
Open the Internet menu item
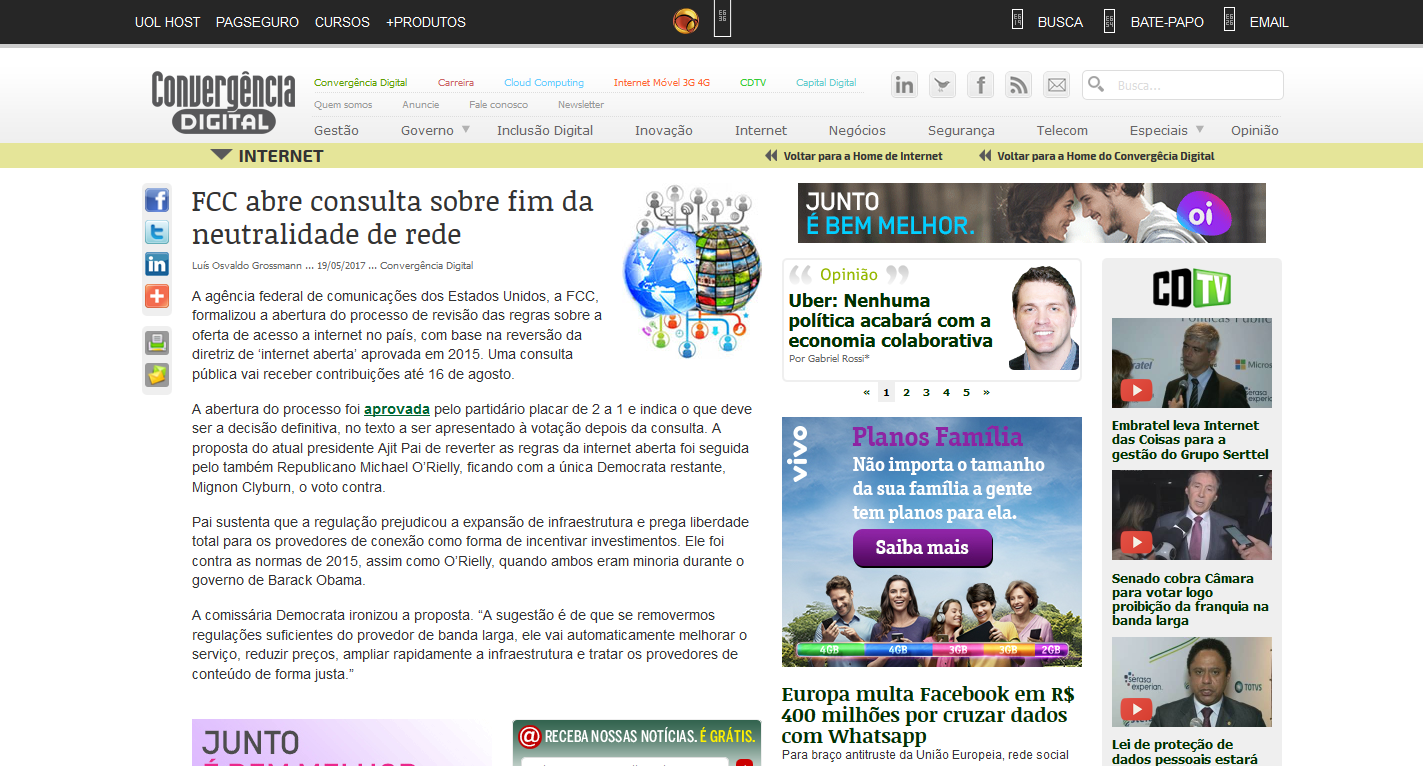click(x=761, y=130)
